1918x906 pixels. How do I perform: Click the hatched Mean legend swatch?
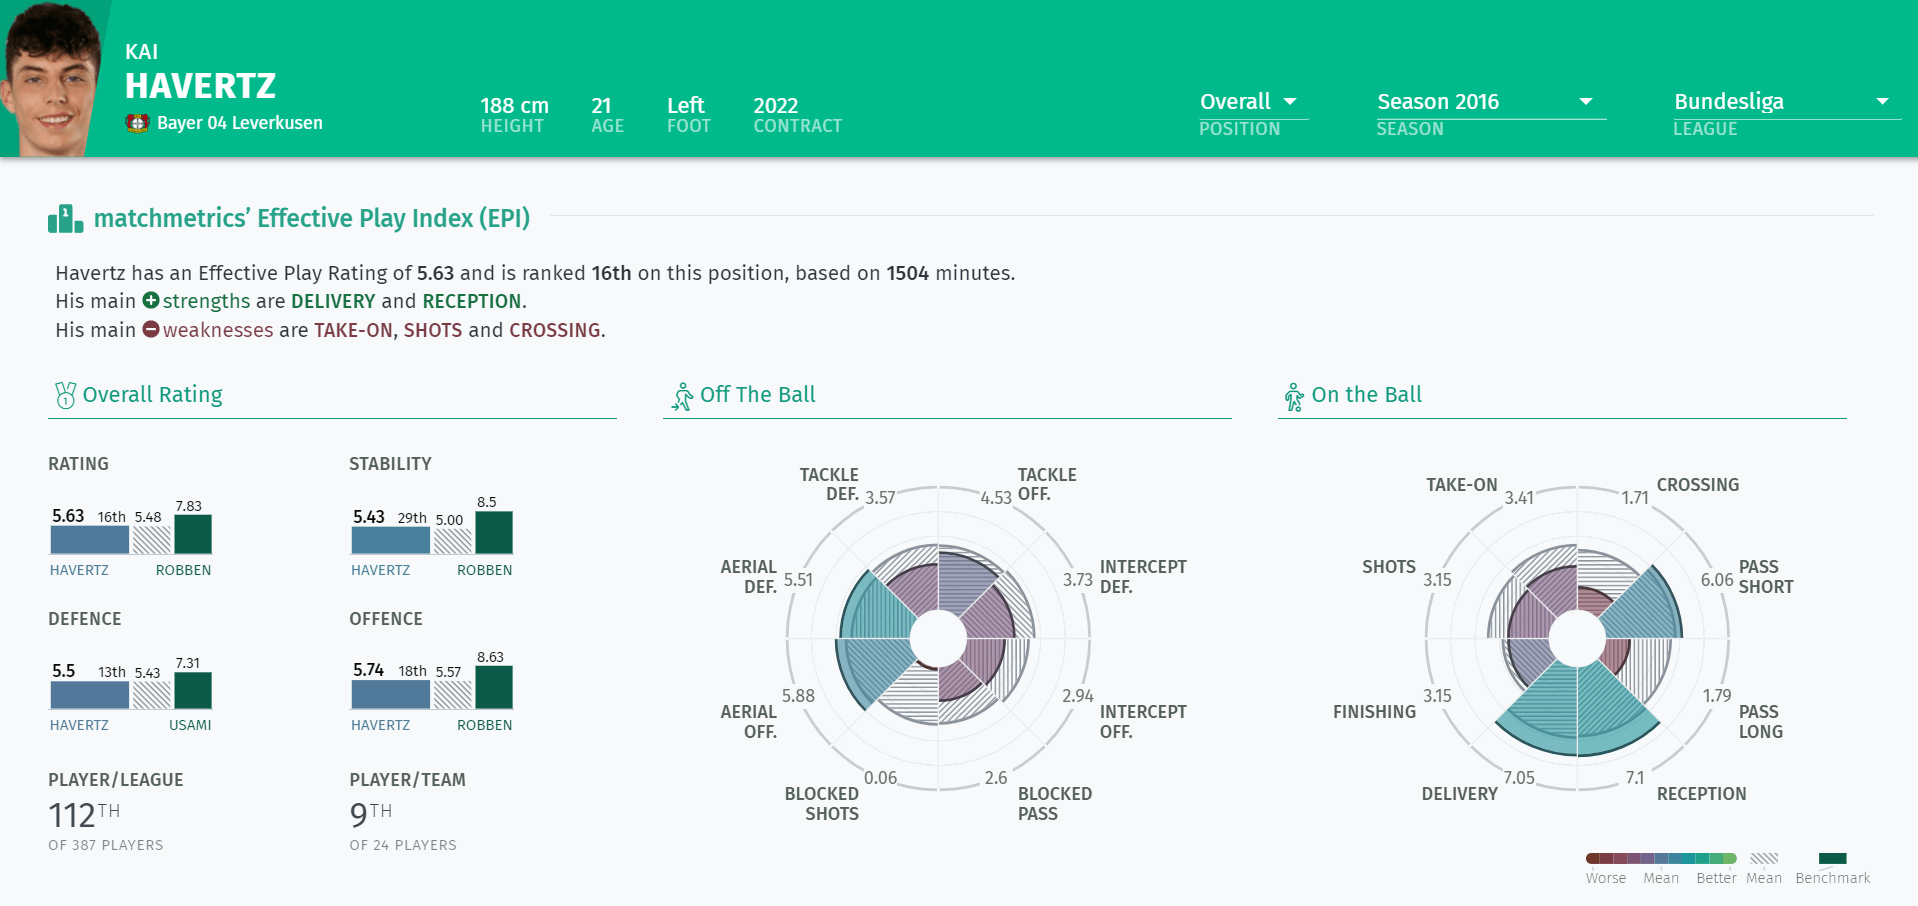(x=1764, y=858)
